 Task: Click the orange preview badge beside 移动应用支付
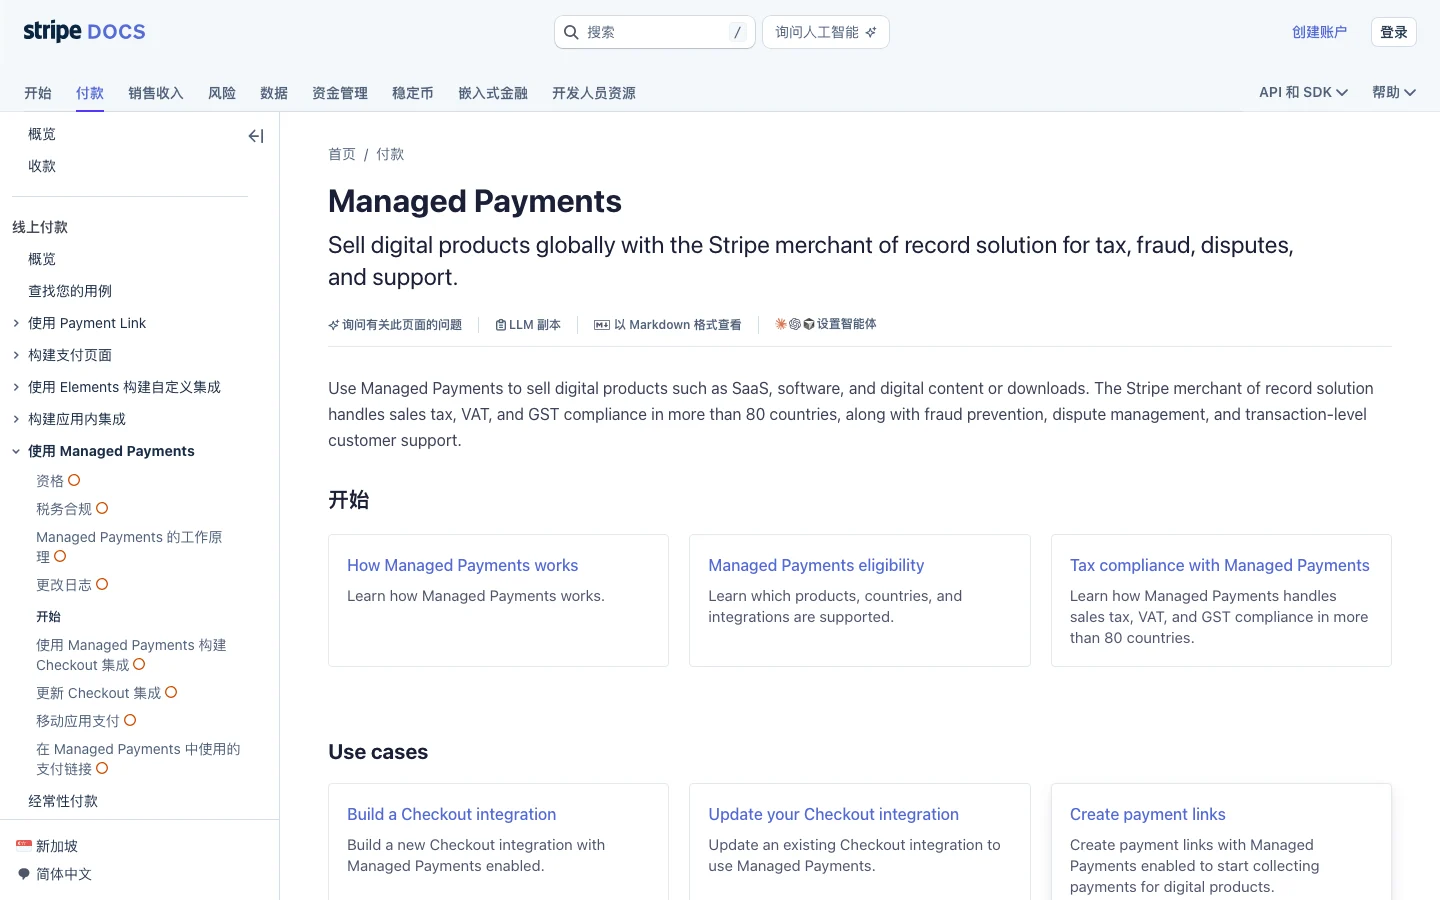(x=130, y=720)
